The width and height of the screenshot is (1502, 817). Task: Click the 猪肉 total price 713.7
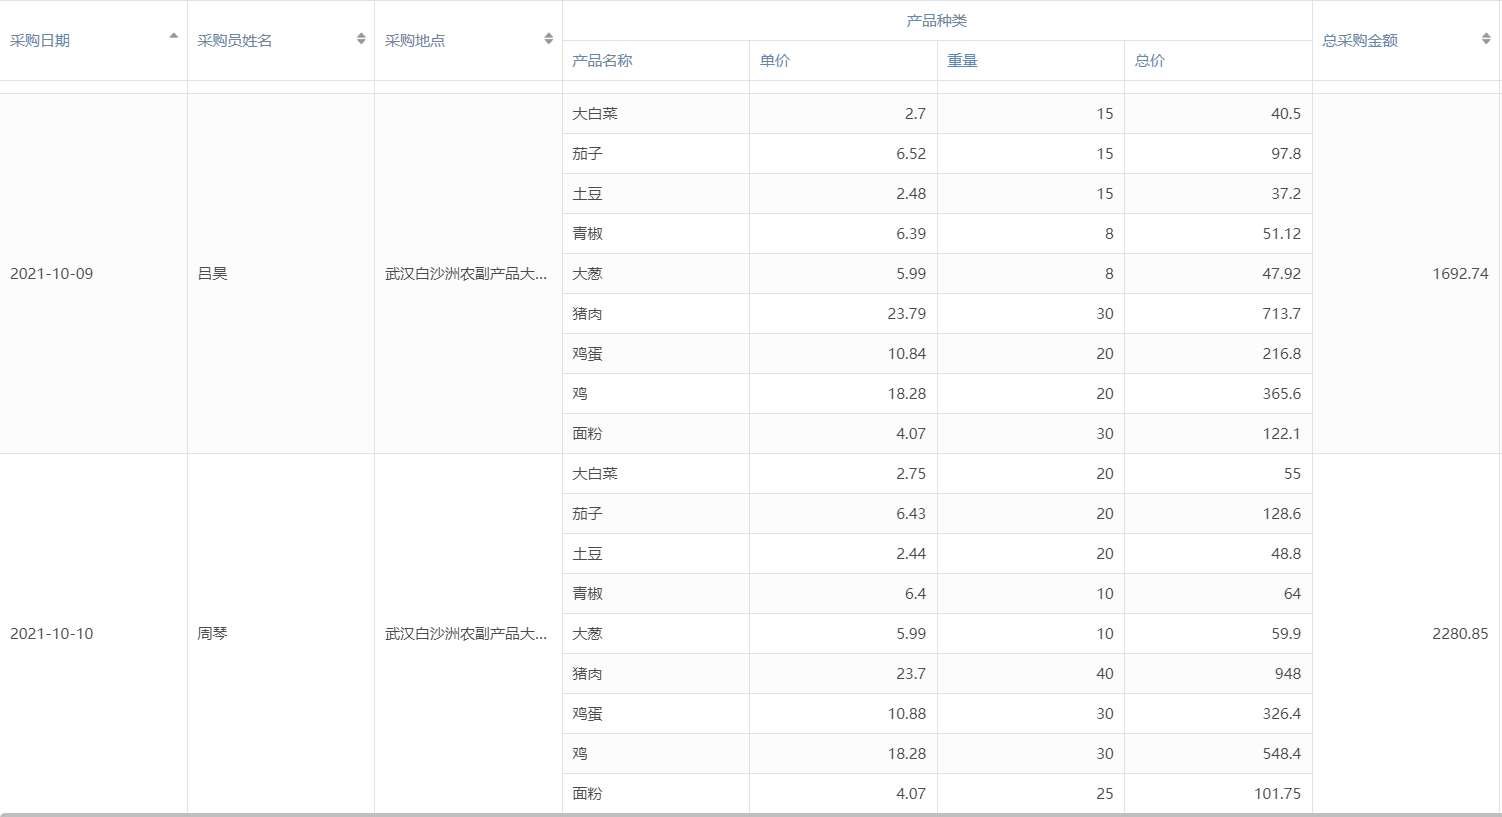1281,314
